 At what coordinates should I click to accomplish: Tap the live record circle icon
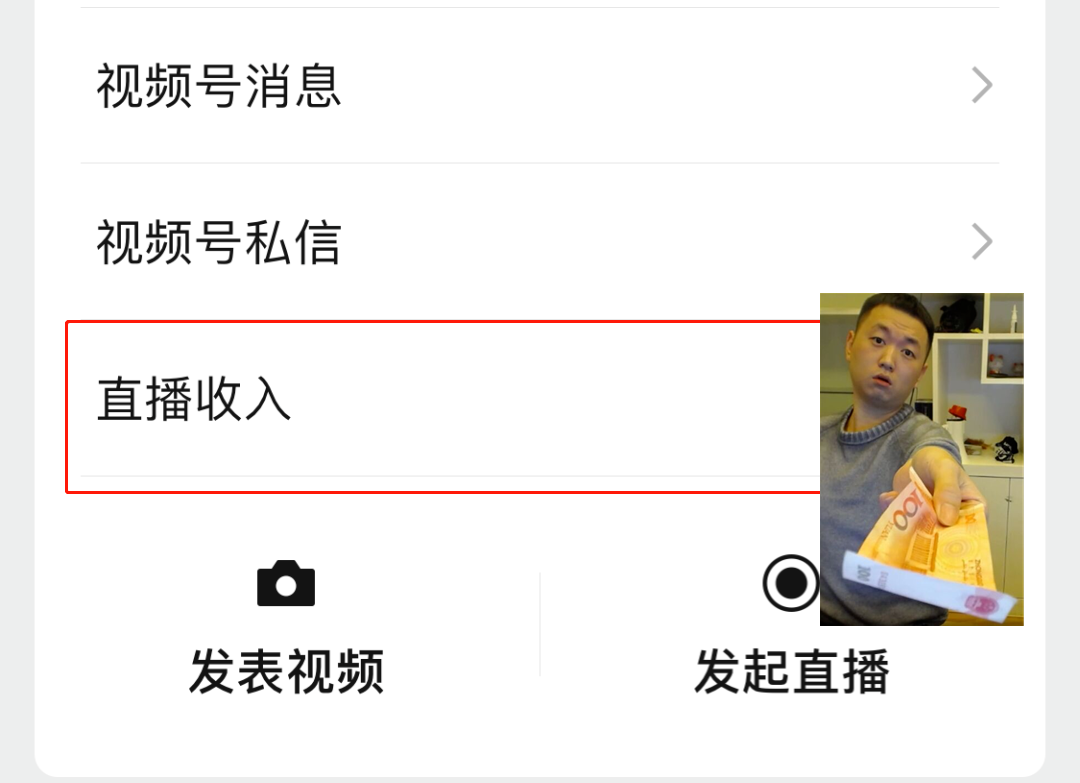pyautogui.click(x=791, y=583)
